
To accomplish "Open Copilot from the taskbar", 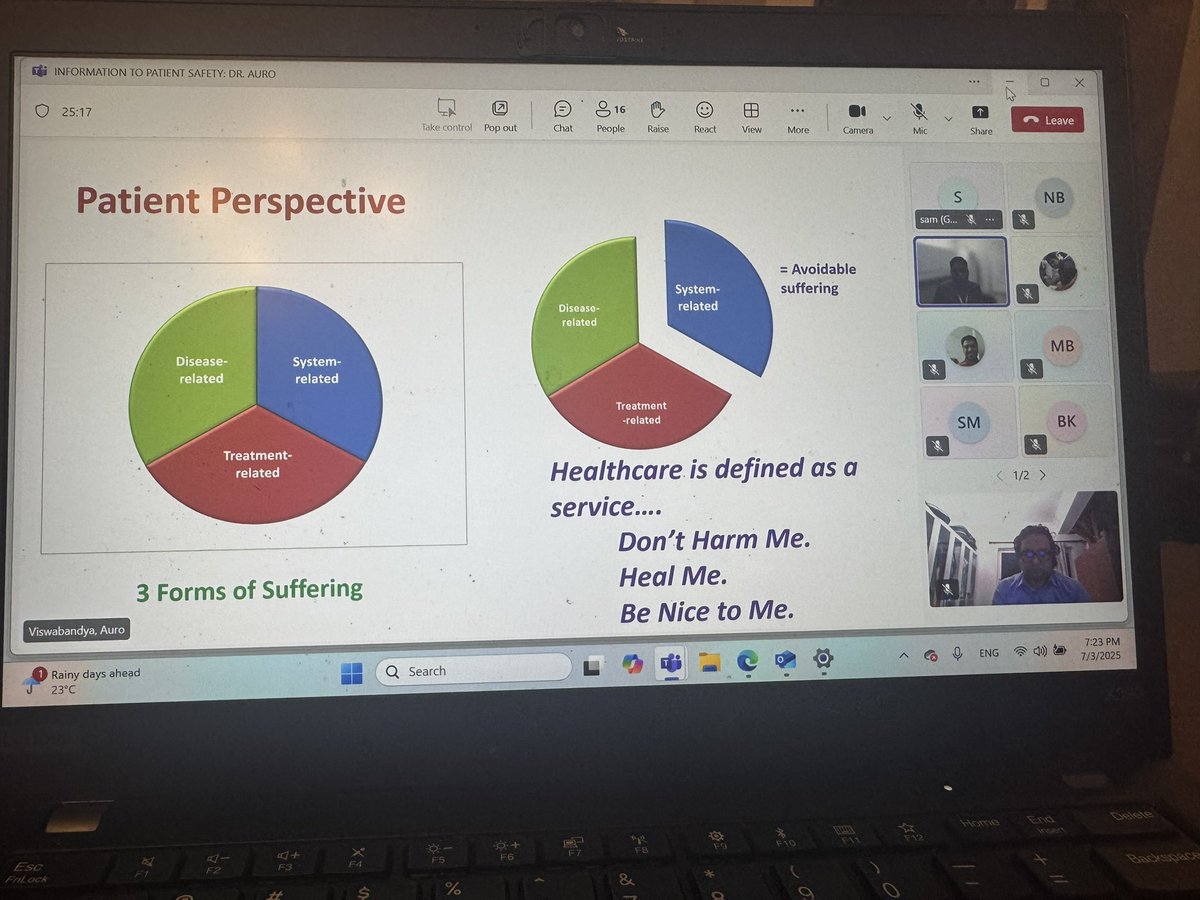I will tap(632, 665).
